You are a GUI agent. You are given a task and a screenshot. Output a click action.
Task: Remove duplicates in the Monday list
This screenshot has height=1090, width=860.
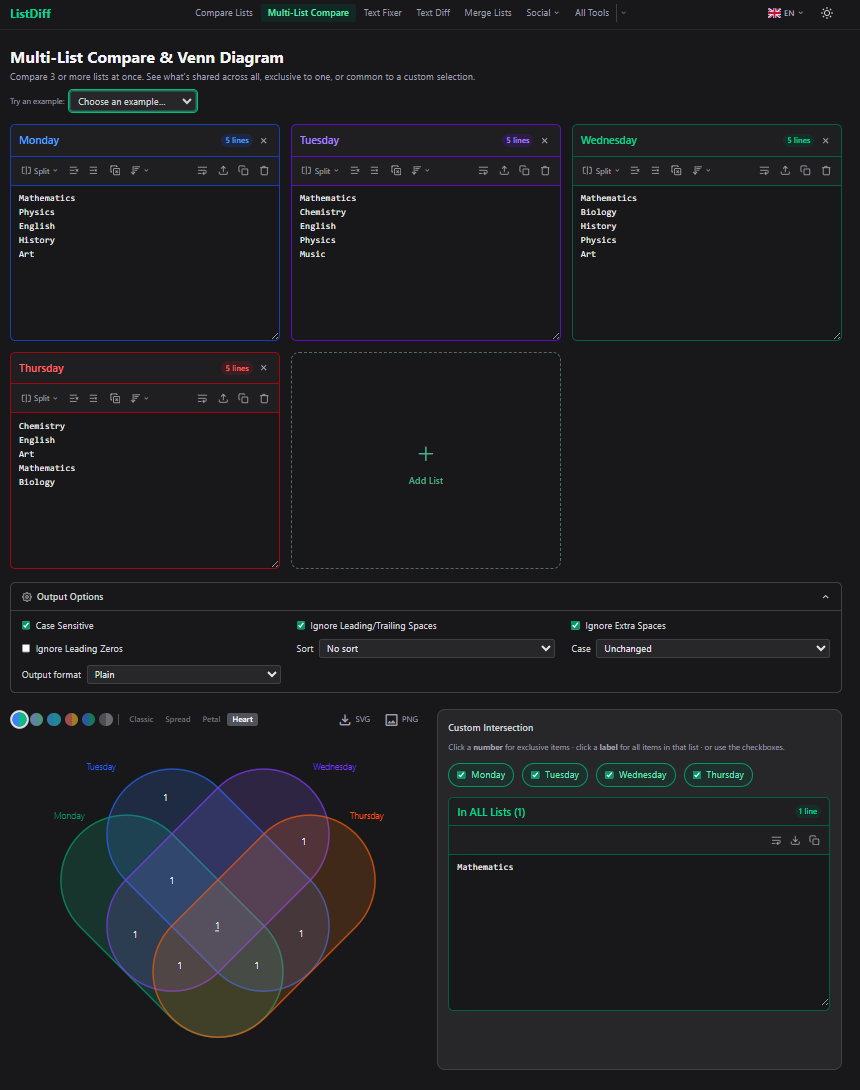click(115, 170)
